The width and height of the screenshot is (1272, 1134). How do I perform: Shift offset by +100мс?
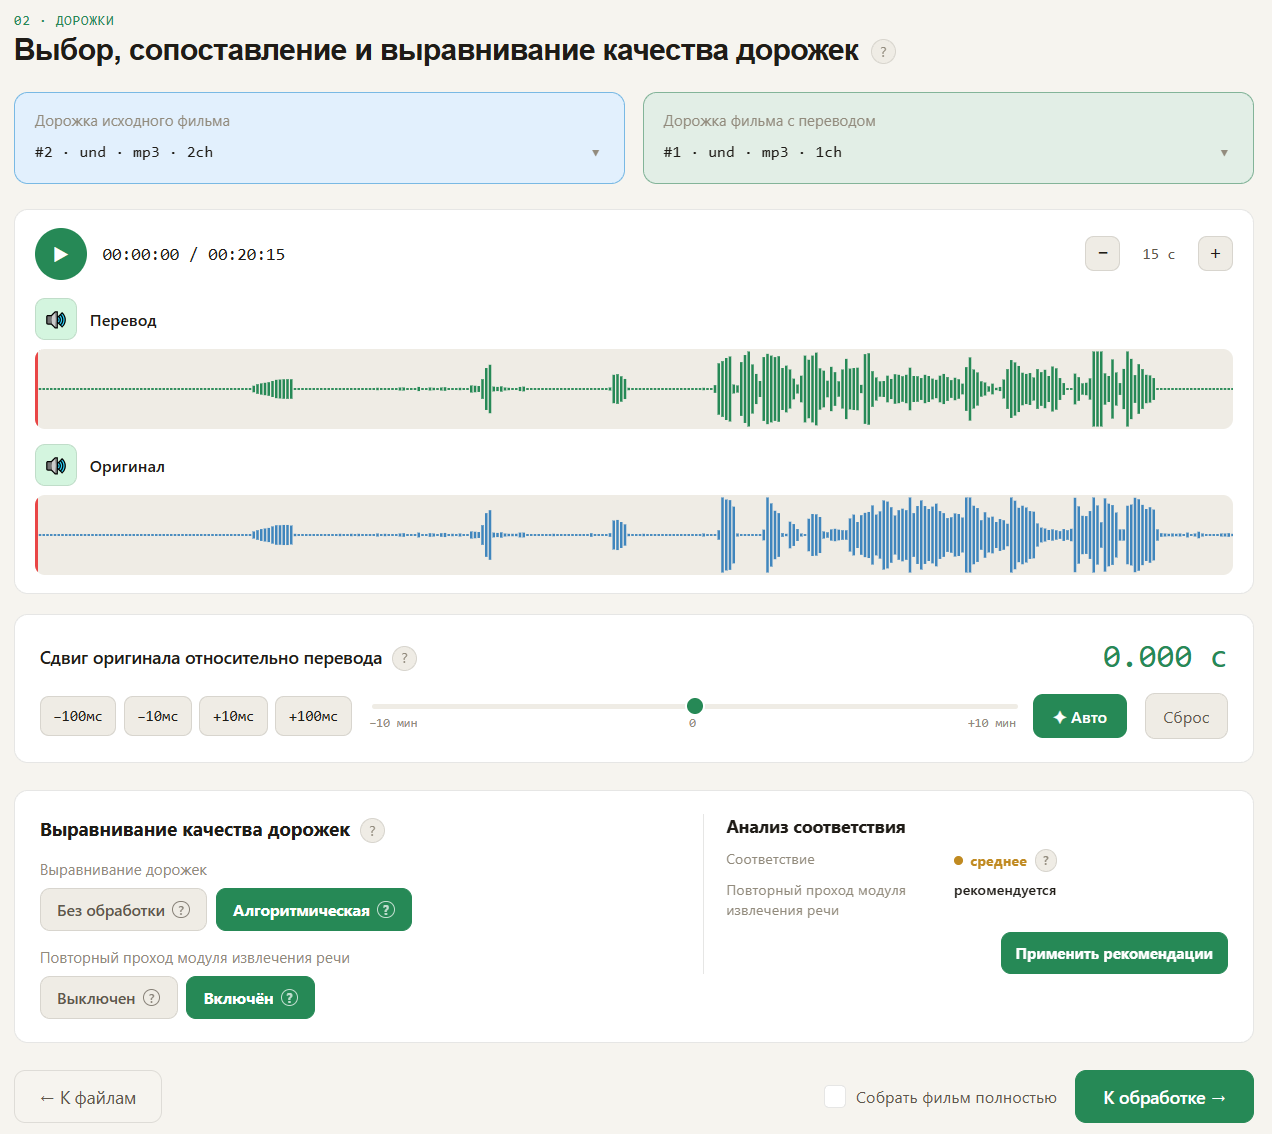click(x=313, y=716)
